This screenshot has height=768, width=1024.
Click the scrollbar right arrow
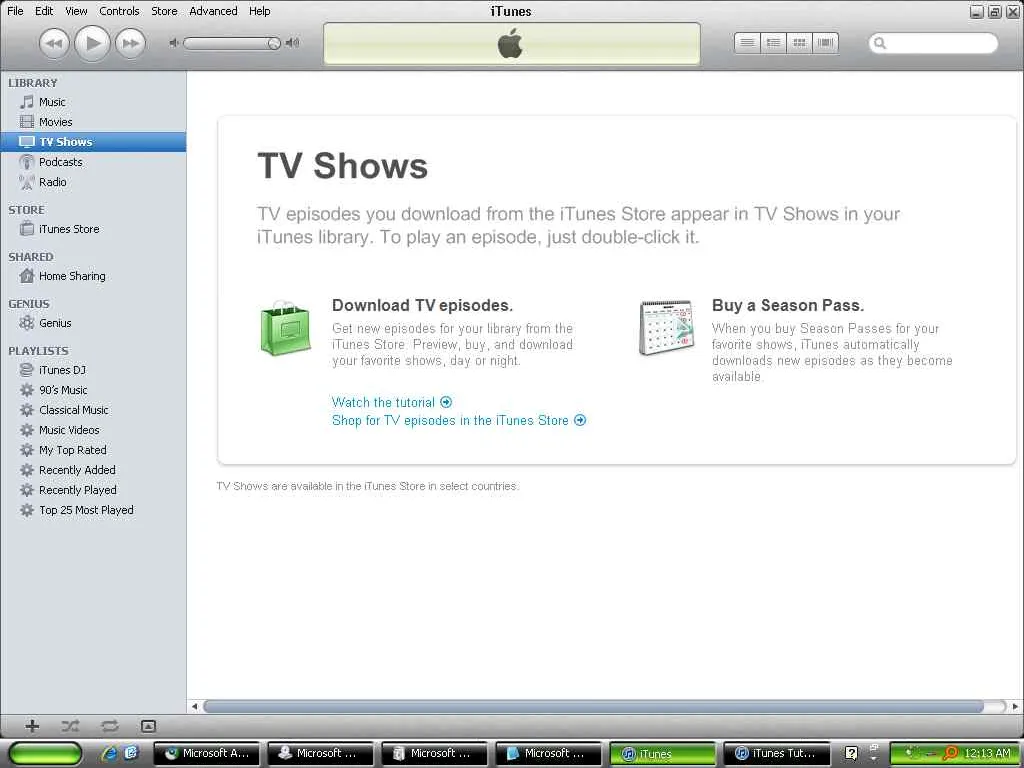tap(1015, 707)
